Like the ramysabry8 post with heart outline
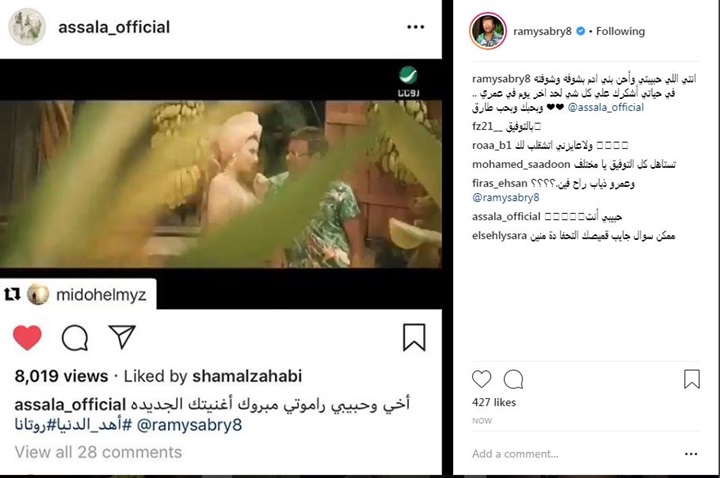The image size is (720, 478). click(482, 379)
